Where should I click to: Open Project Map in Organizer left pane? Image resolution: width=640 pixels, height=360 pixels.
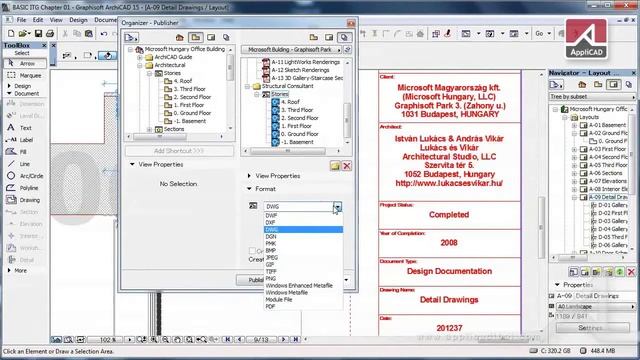[x=180, y=38]
